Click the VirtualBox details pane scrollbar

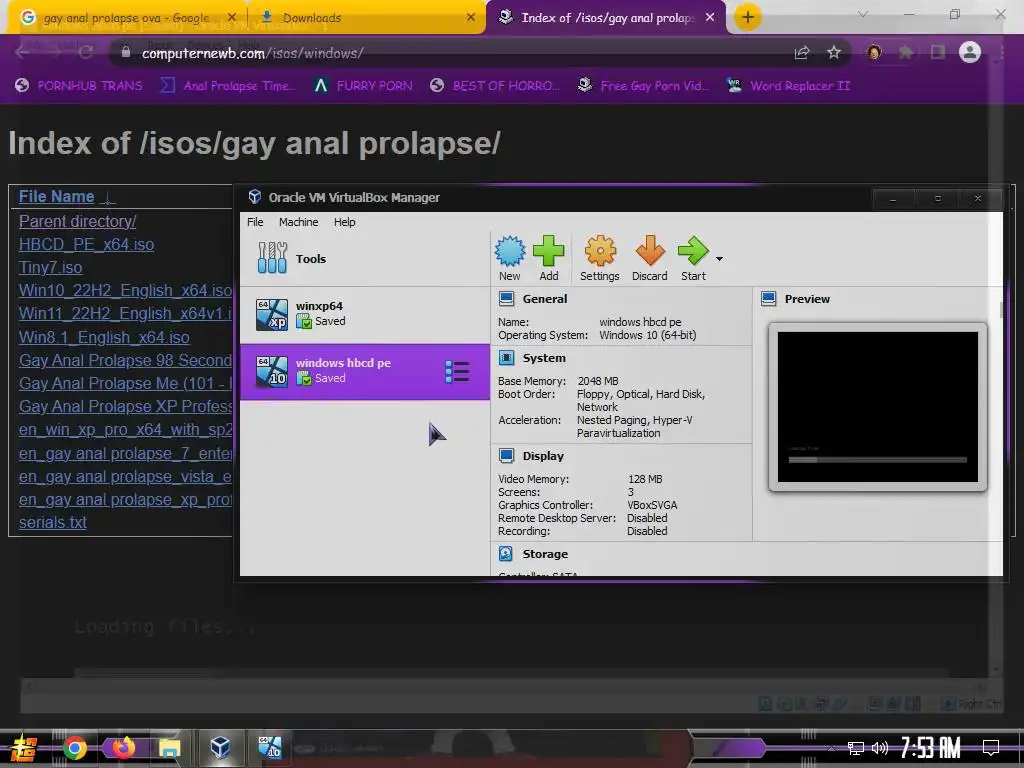point(1000,310)
